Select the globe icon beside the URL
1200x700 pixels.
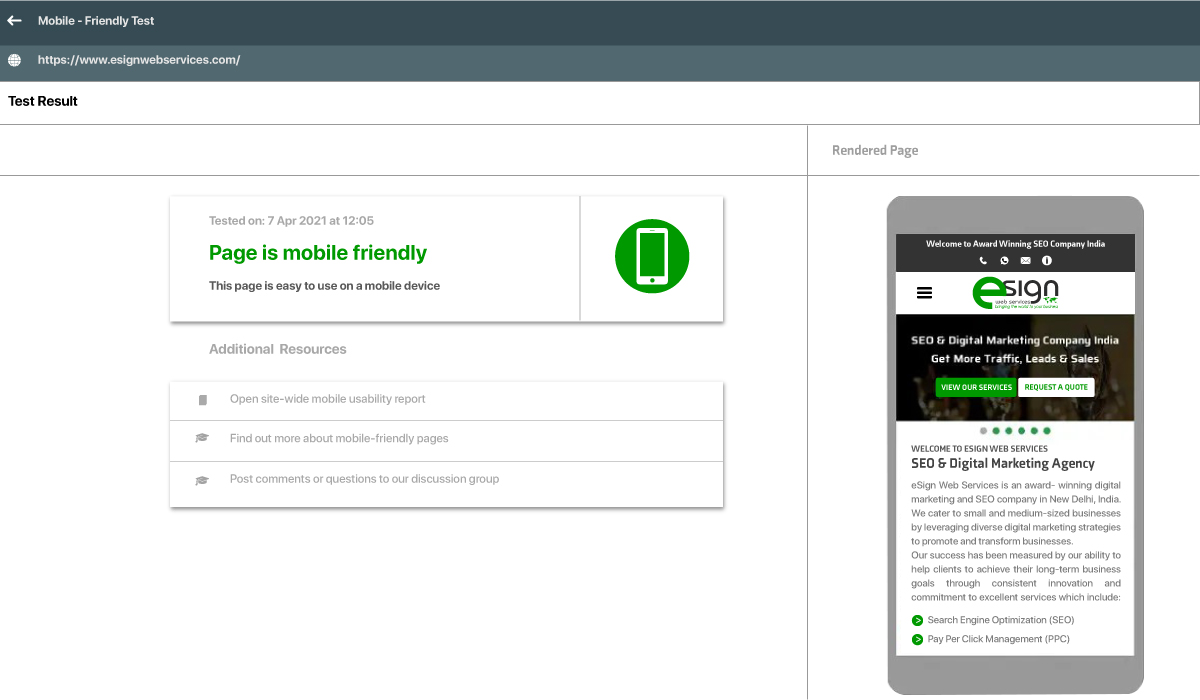pyautogui.click(x=14, y=60)
